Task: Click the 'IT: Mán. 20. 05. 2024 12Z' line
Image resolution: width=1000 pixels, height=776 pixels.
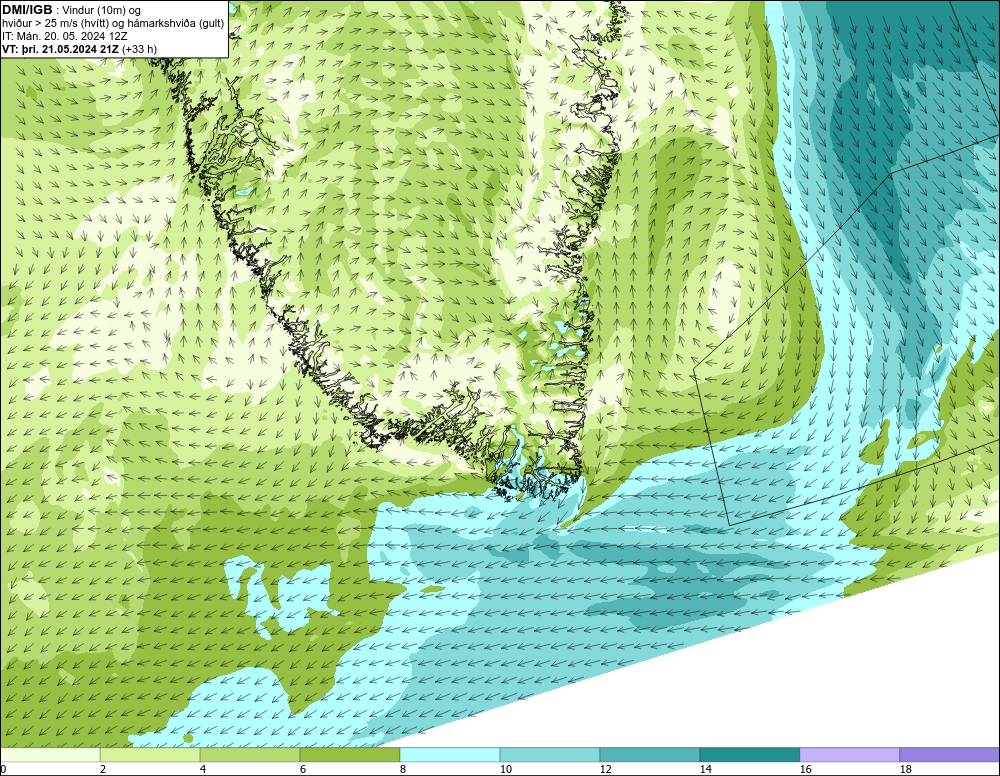Action: click(64, 36)
